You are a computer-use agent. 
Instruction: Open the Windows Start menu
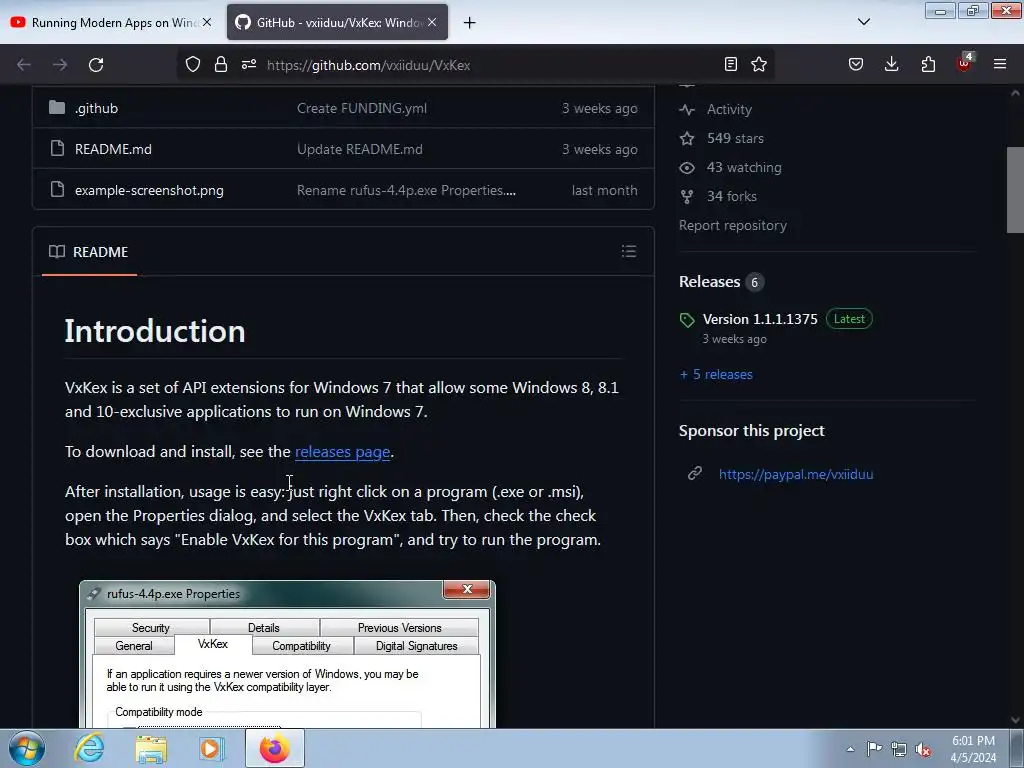point(27,748)
